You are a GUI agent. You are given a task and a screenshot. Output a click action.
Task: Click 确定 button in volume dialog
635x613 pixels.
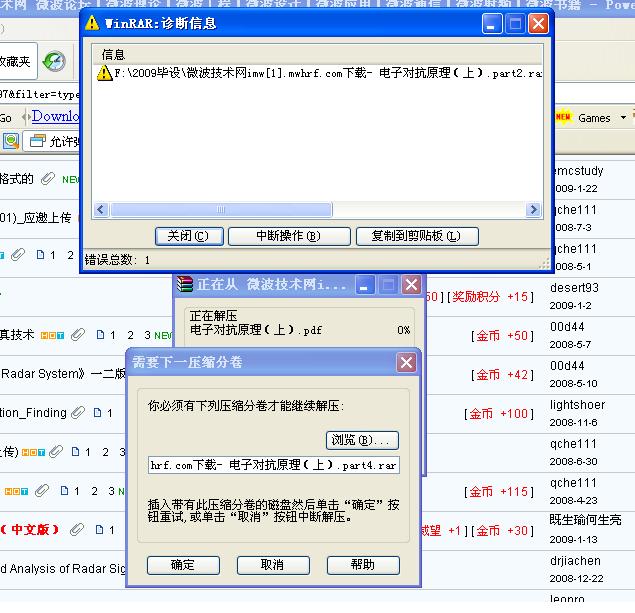pyautogui.click(x=183, y=565)
